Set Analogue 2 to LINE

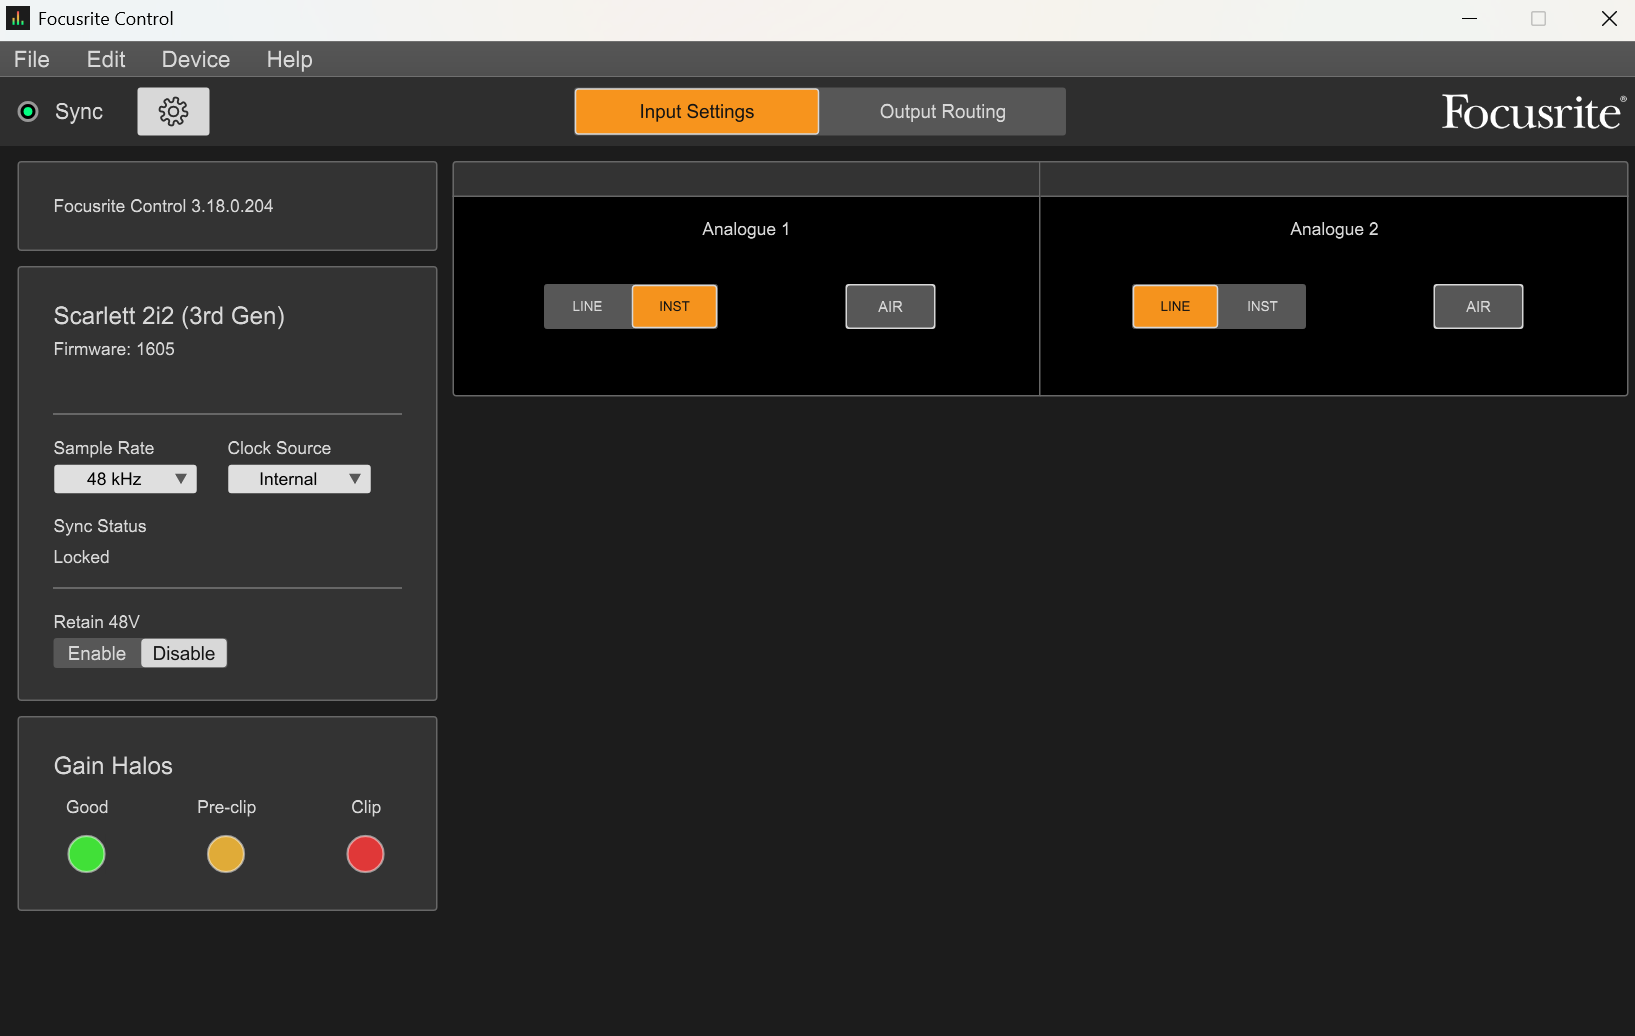coord(1175,306)
